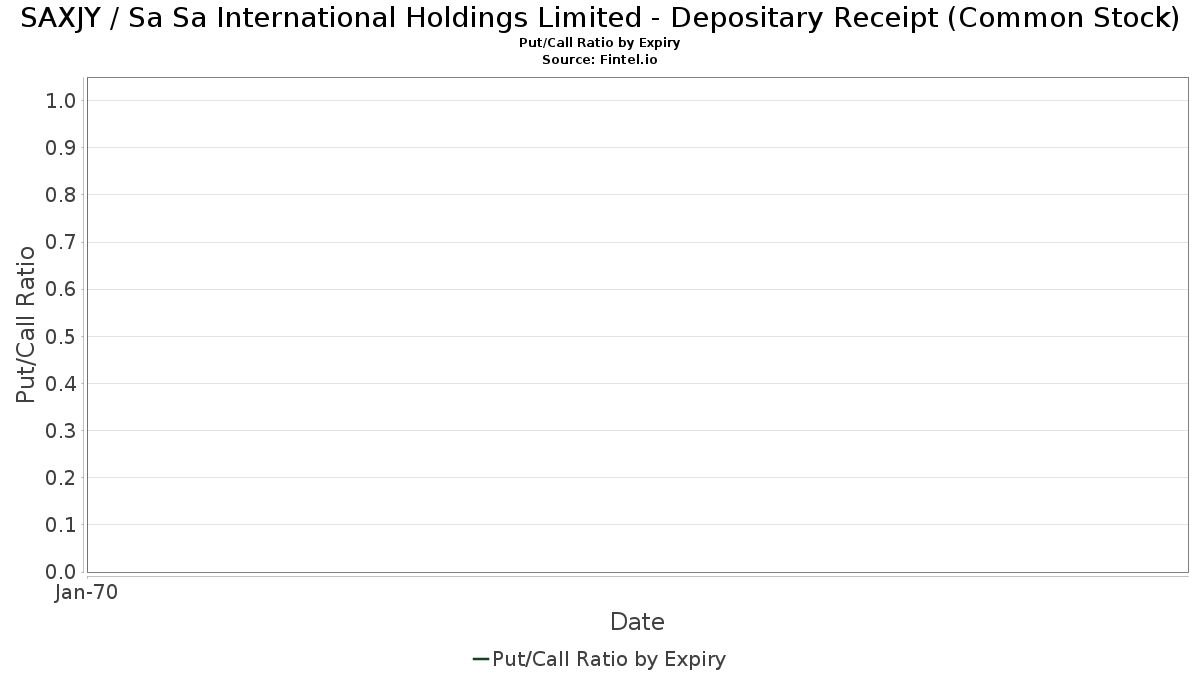The height and width of the screenshot is (675, 1200).
Task: Toggle the Put/Call Ratio by Expiry legend label
Action: tap(609, 659)
